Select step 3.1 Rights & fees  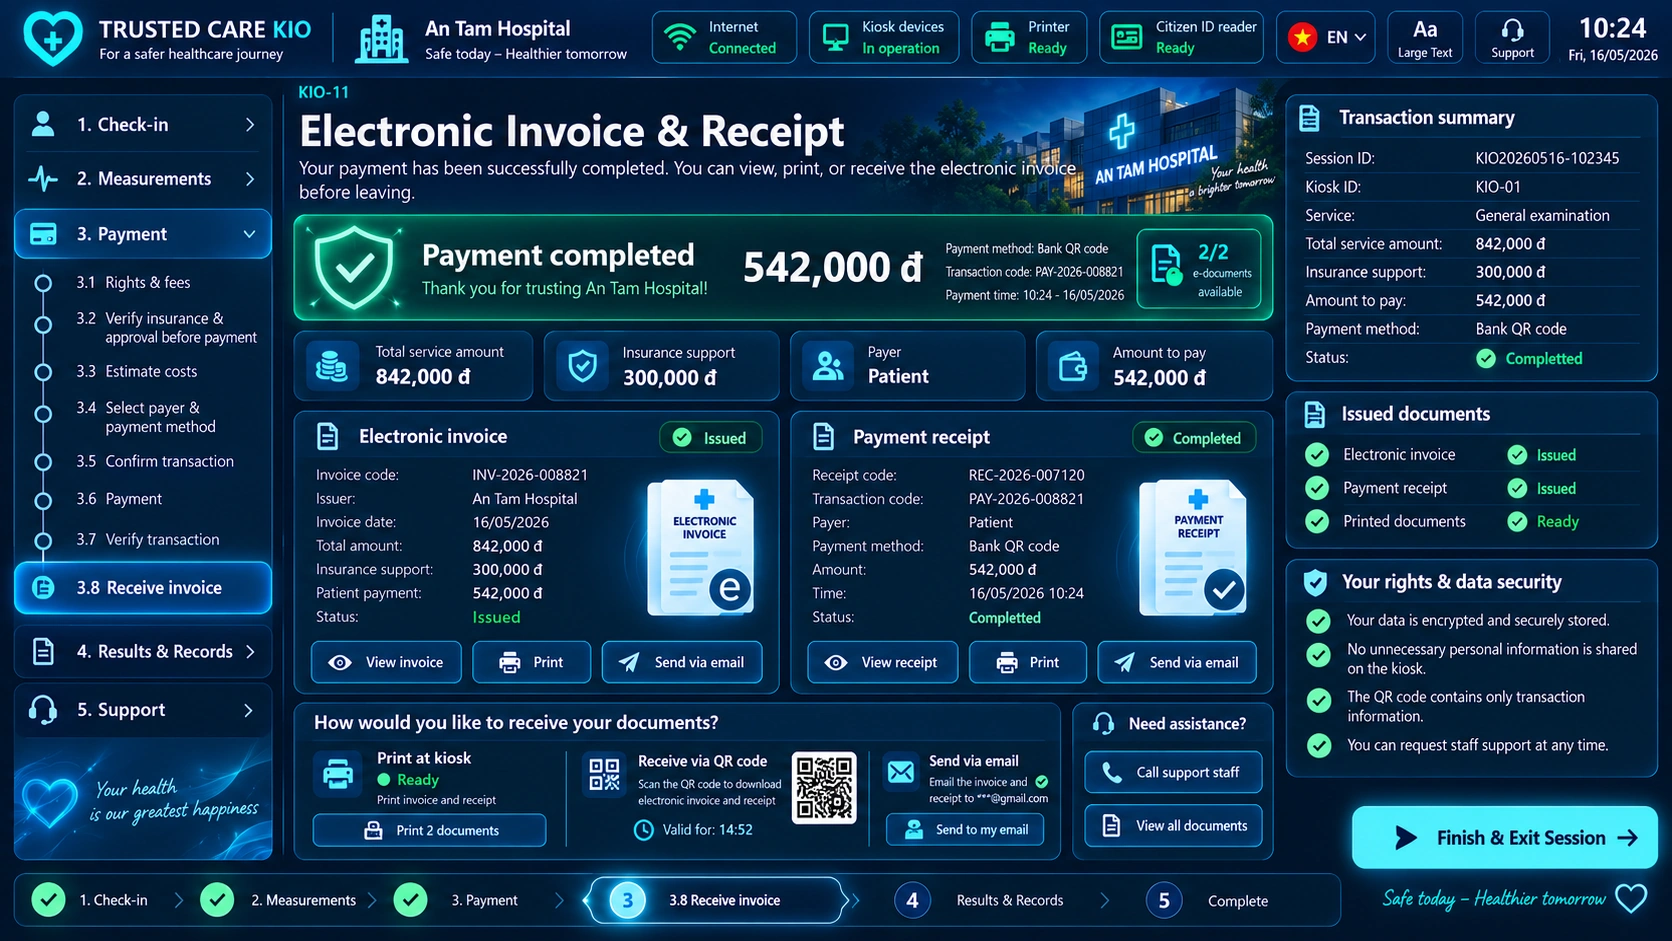coord(133,283)
